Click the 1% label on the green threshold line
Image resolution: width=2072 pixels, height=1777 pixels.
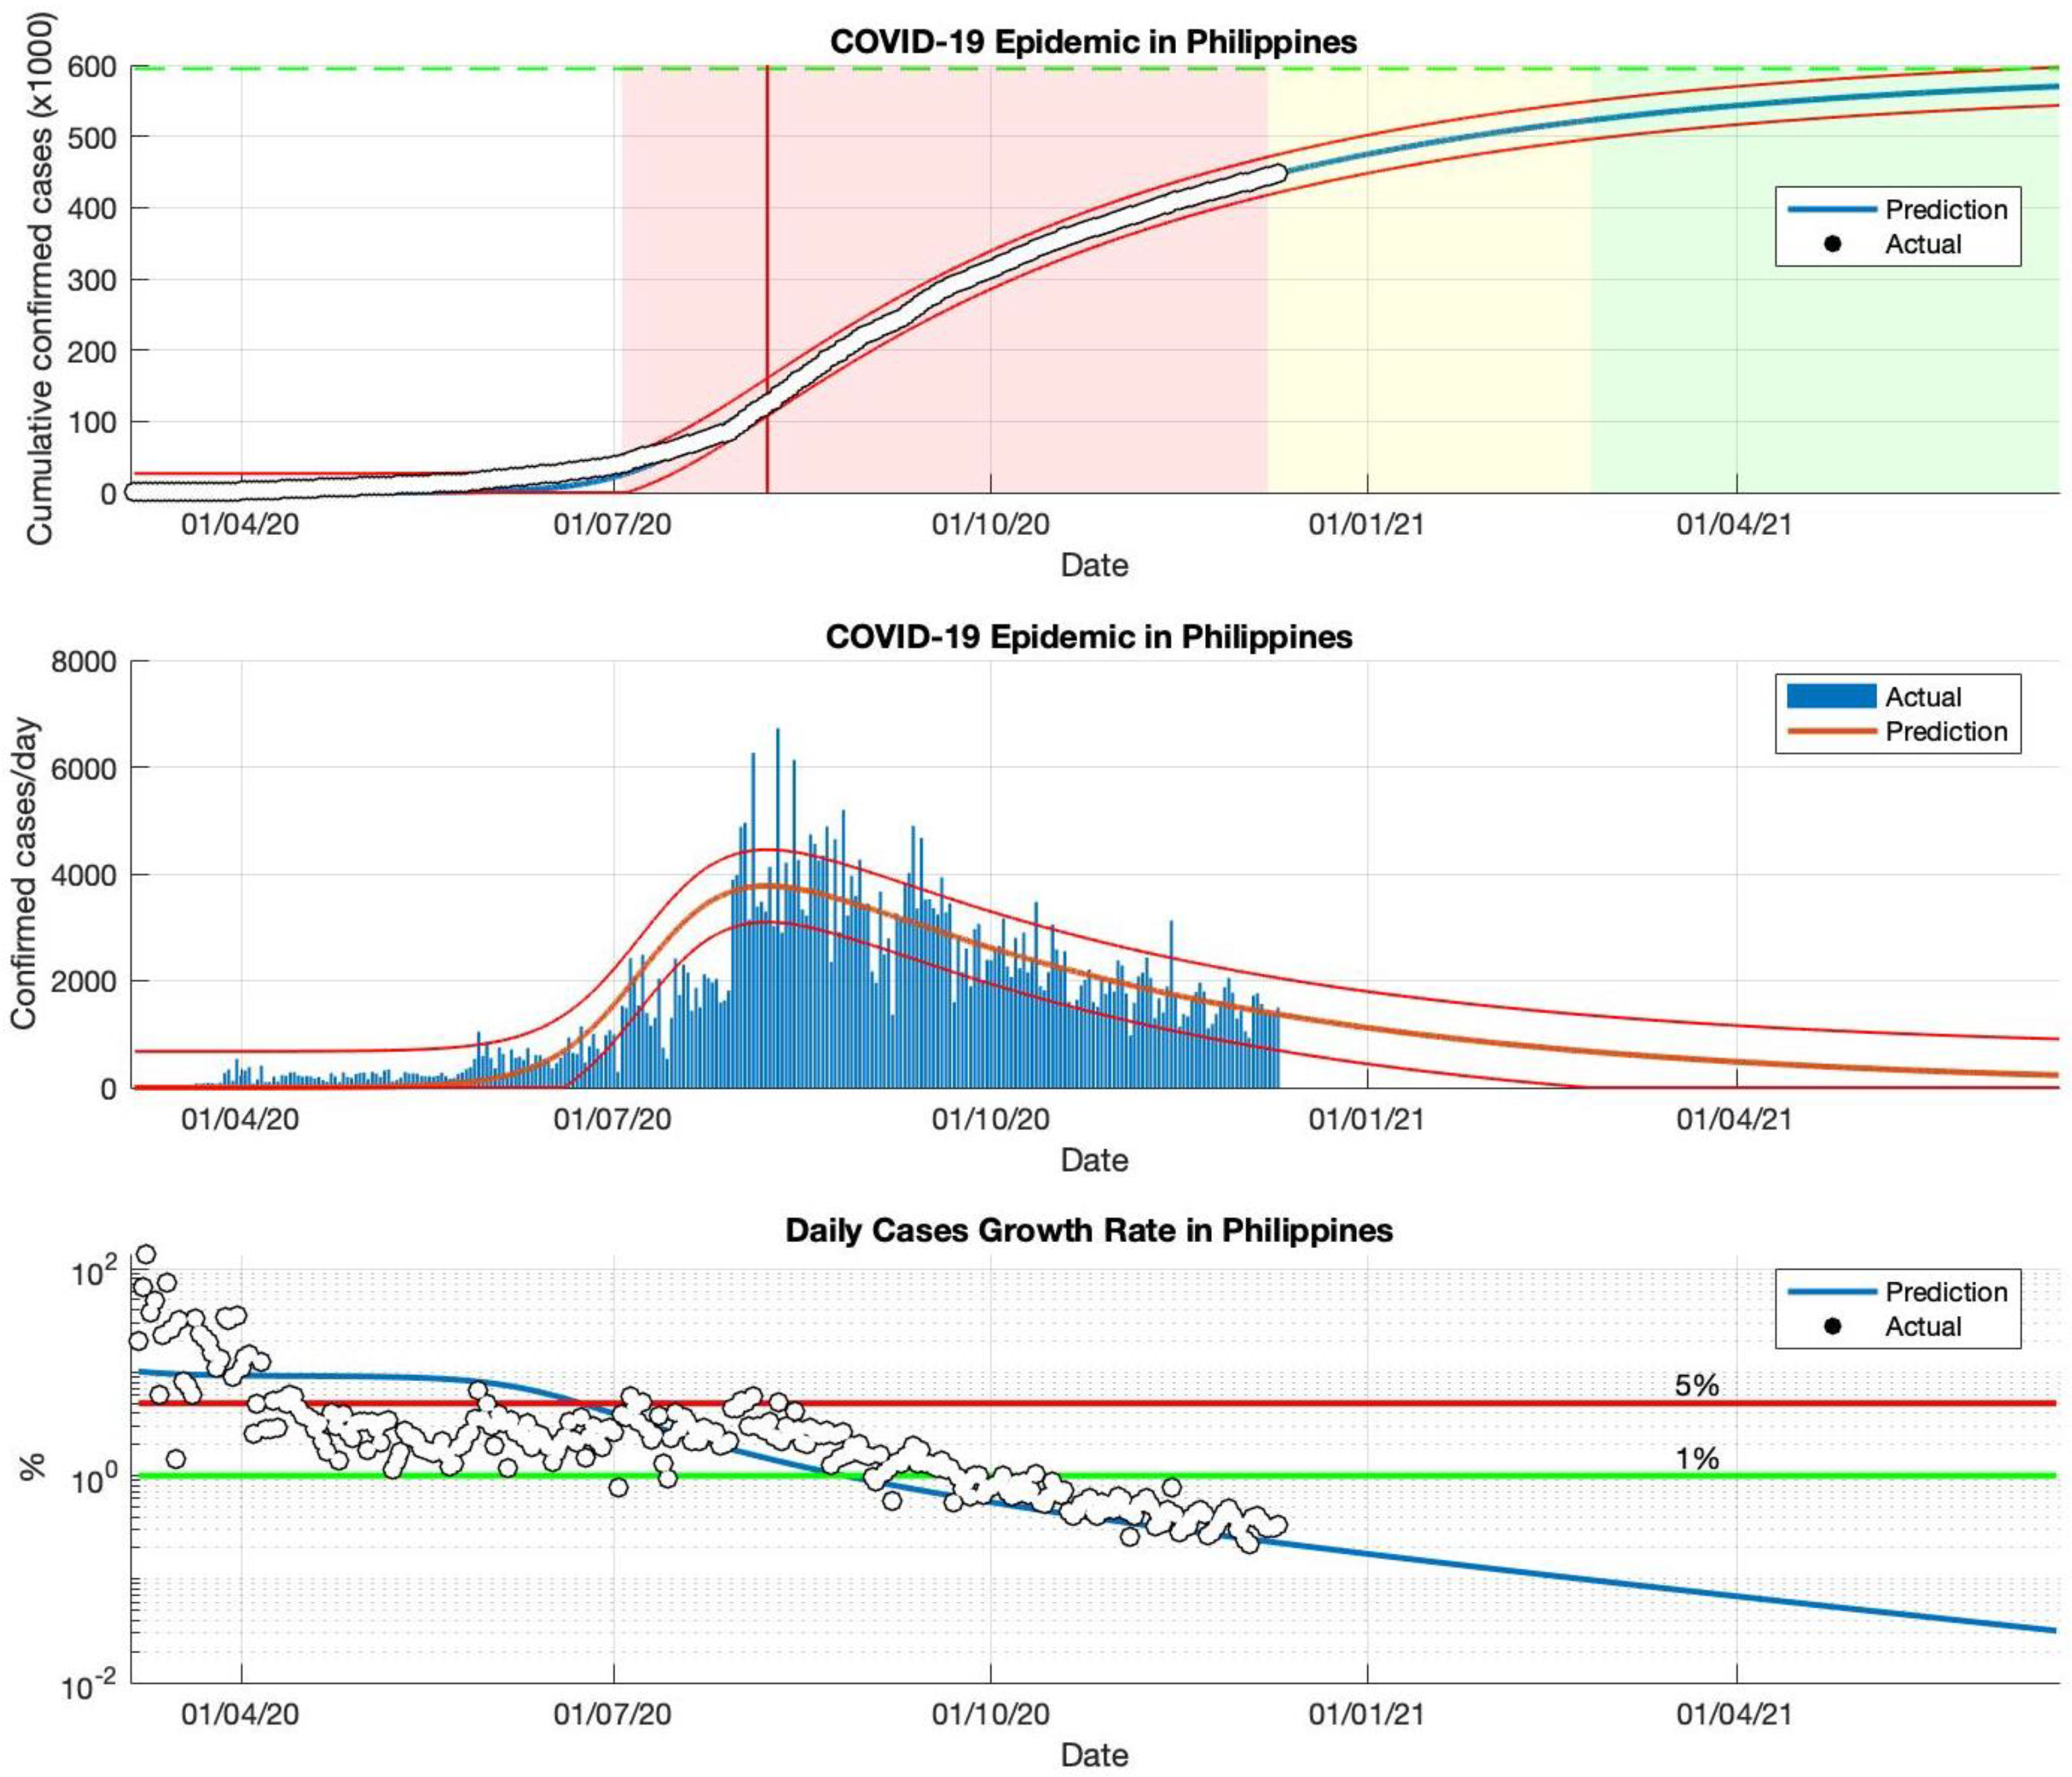[1697, 1458]
